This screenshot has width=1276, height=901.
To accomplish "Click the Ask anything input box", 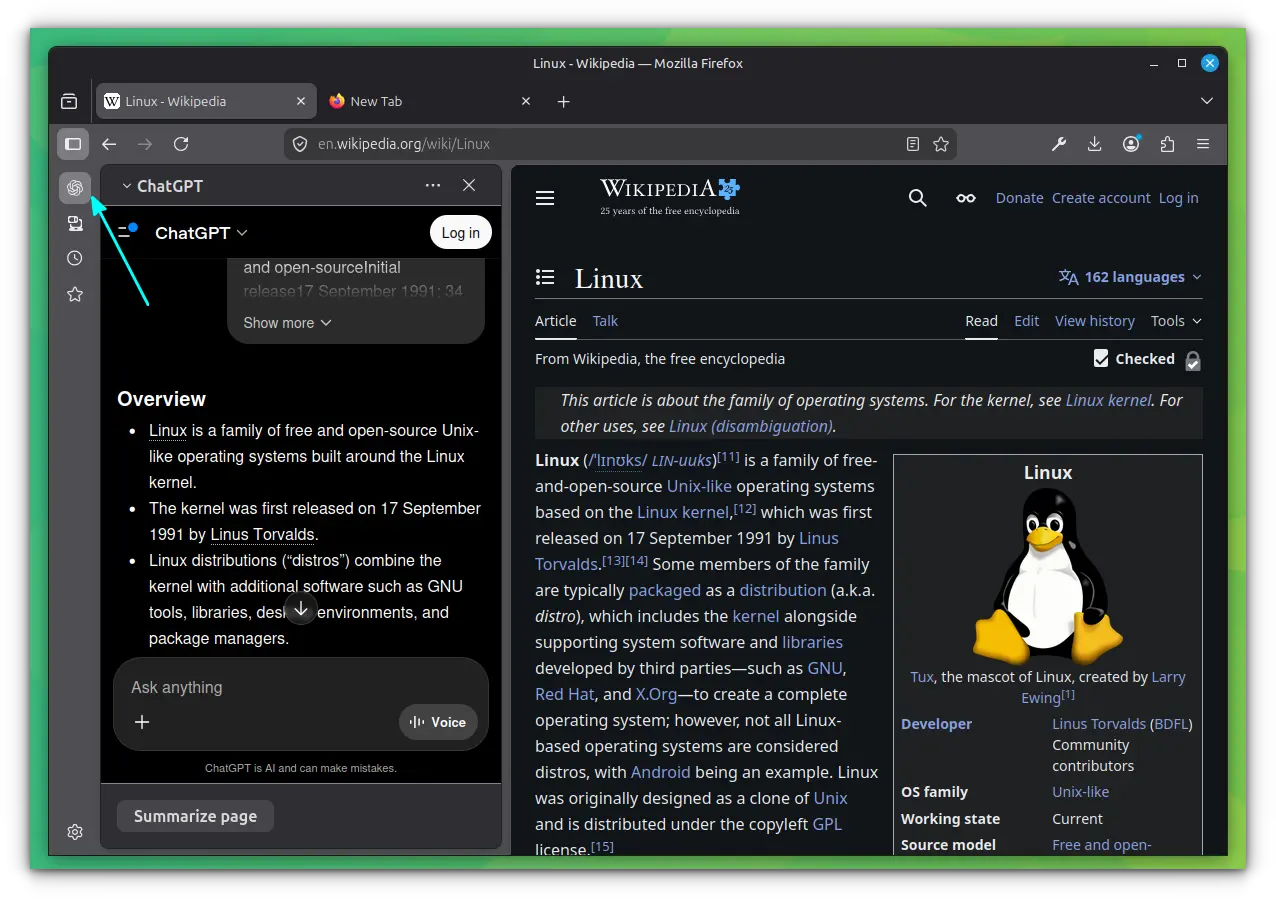I will coord(300,687).
